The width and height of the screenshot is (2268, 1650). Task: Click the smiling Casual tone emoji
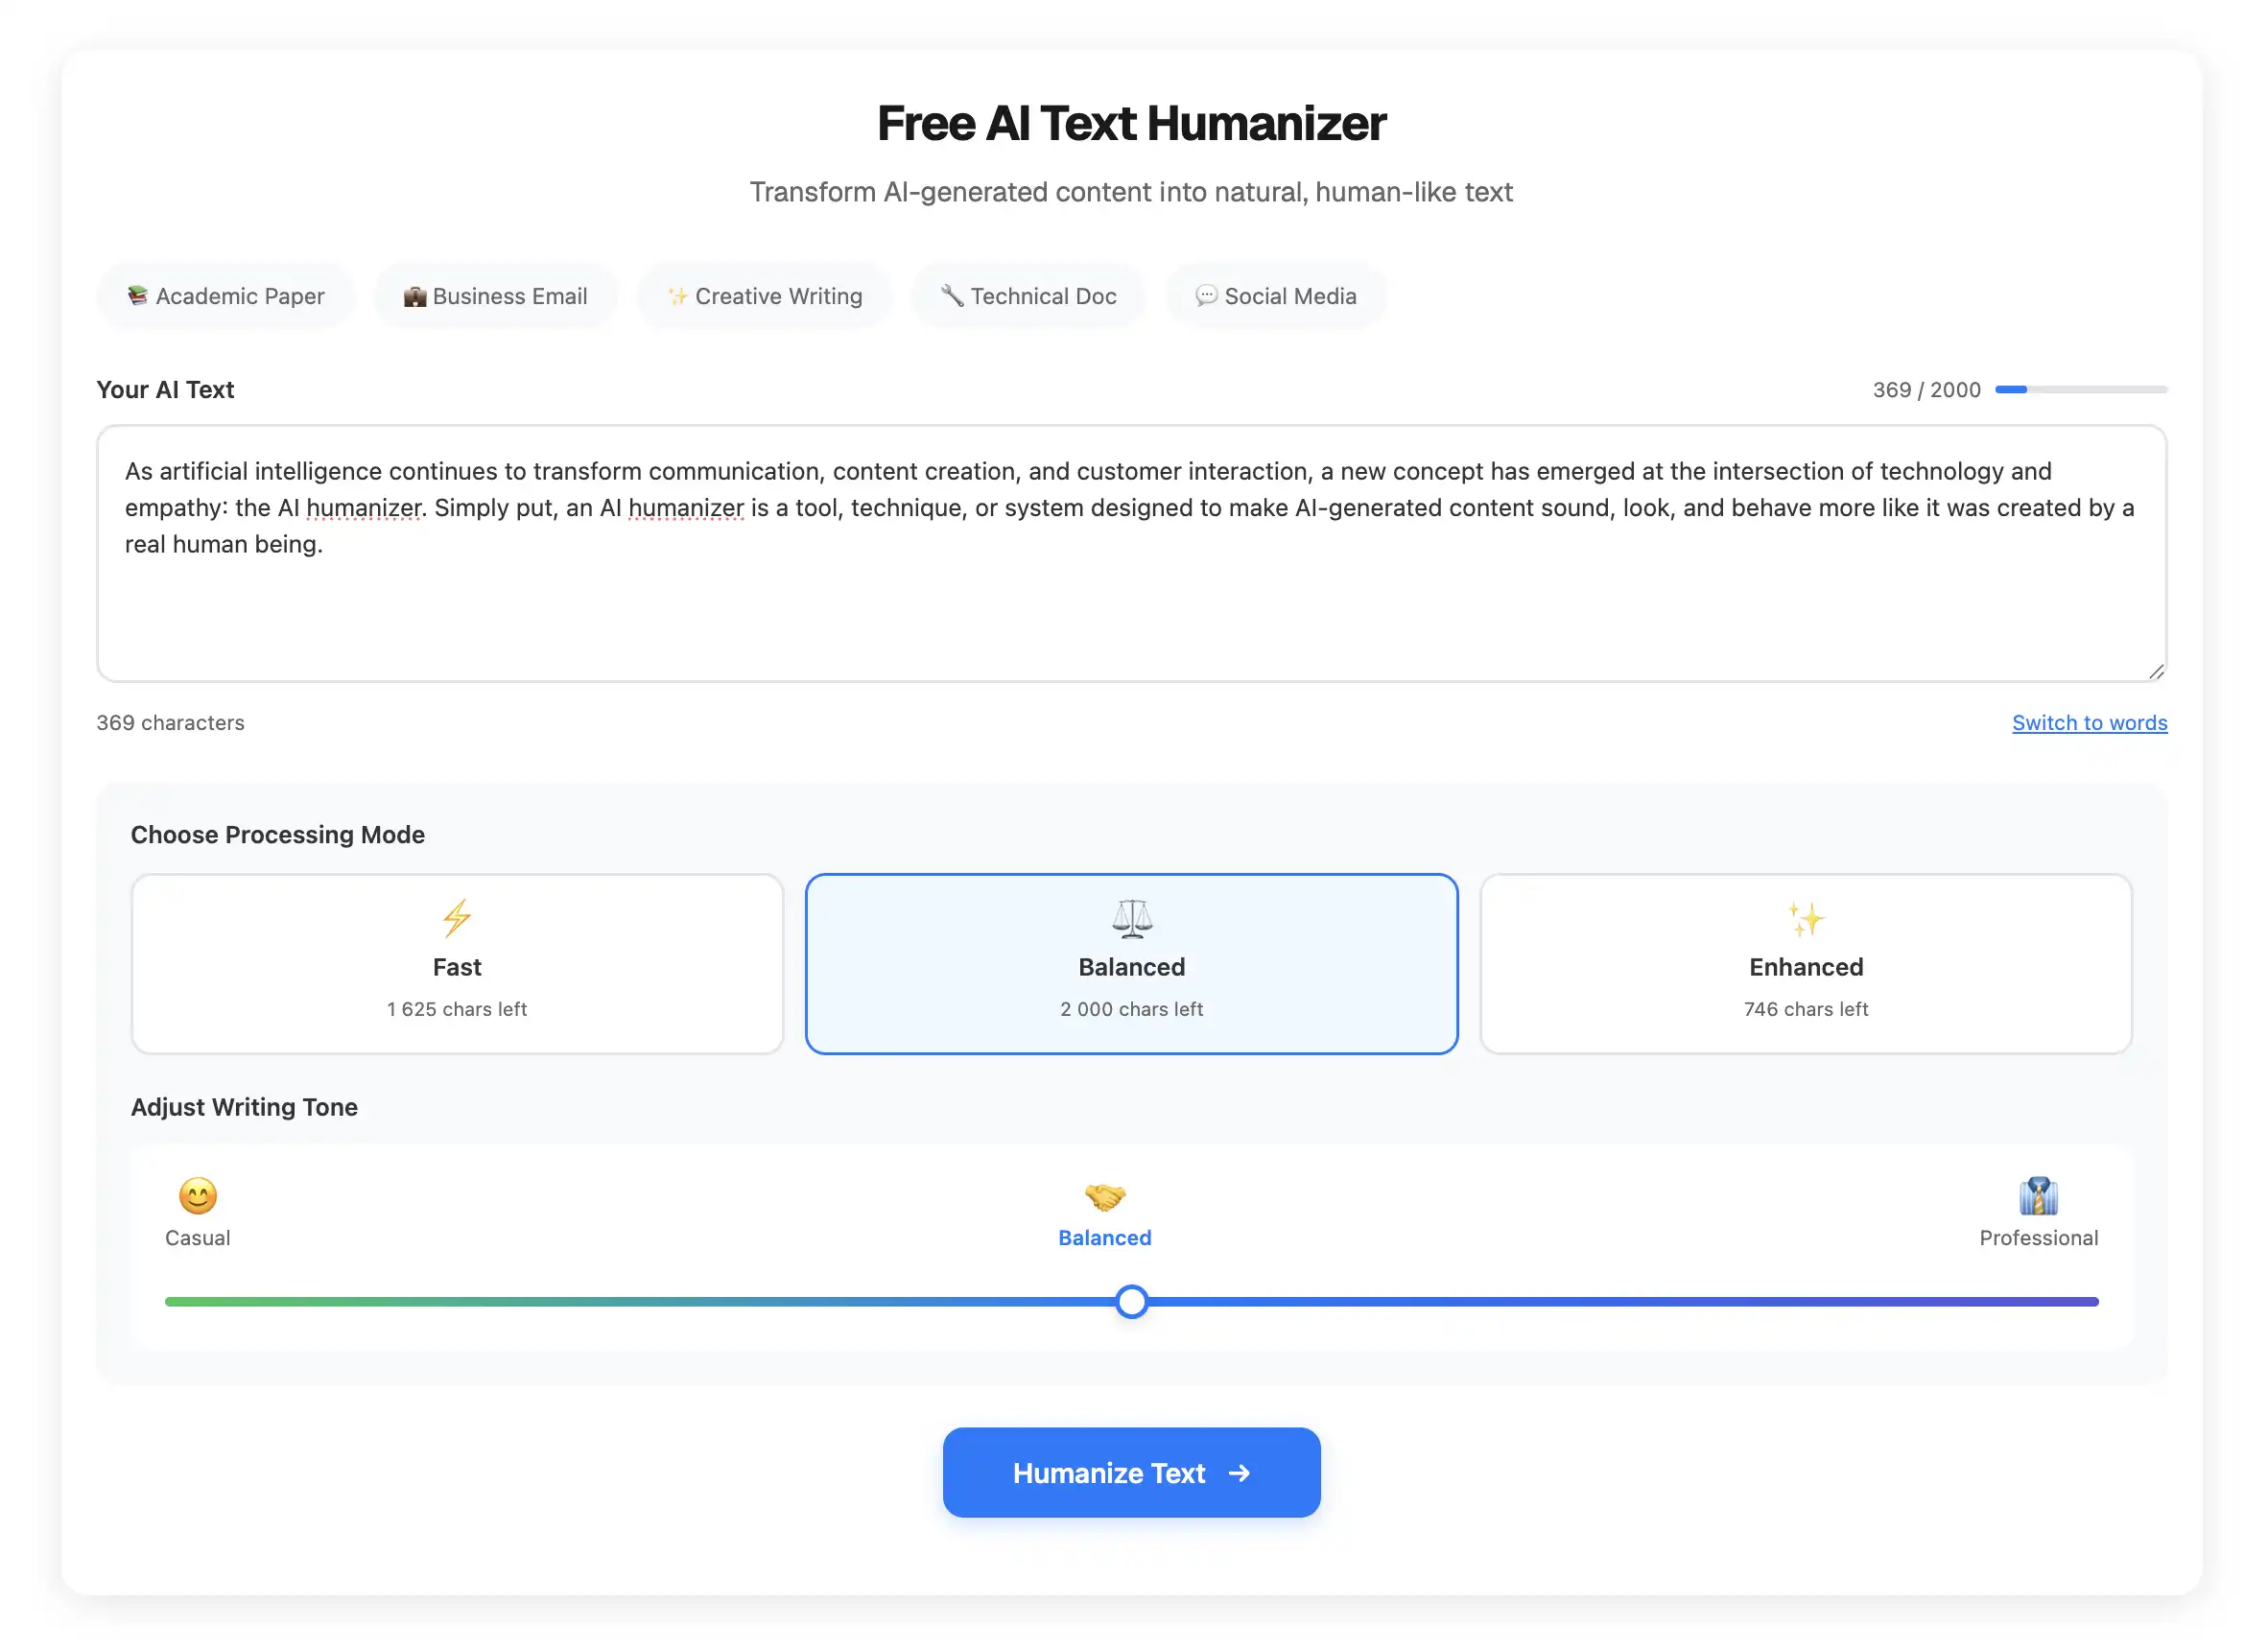tap(197, 1196)
